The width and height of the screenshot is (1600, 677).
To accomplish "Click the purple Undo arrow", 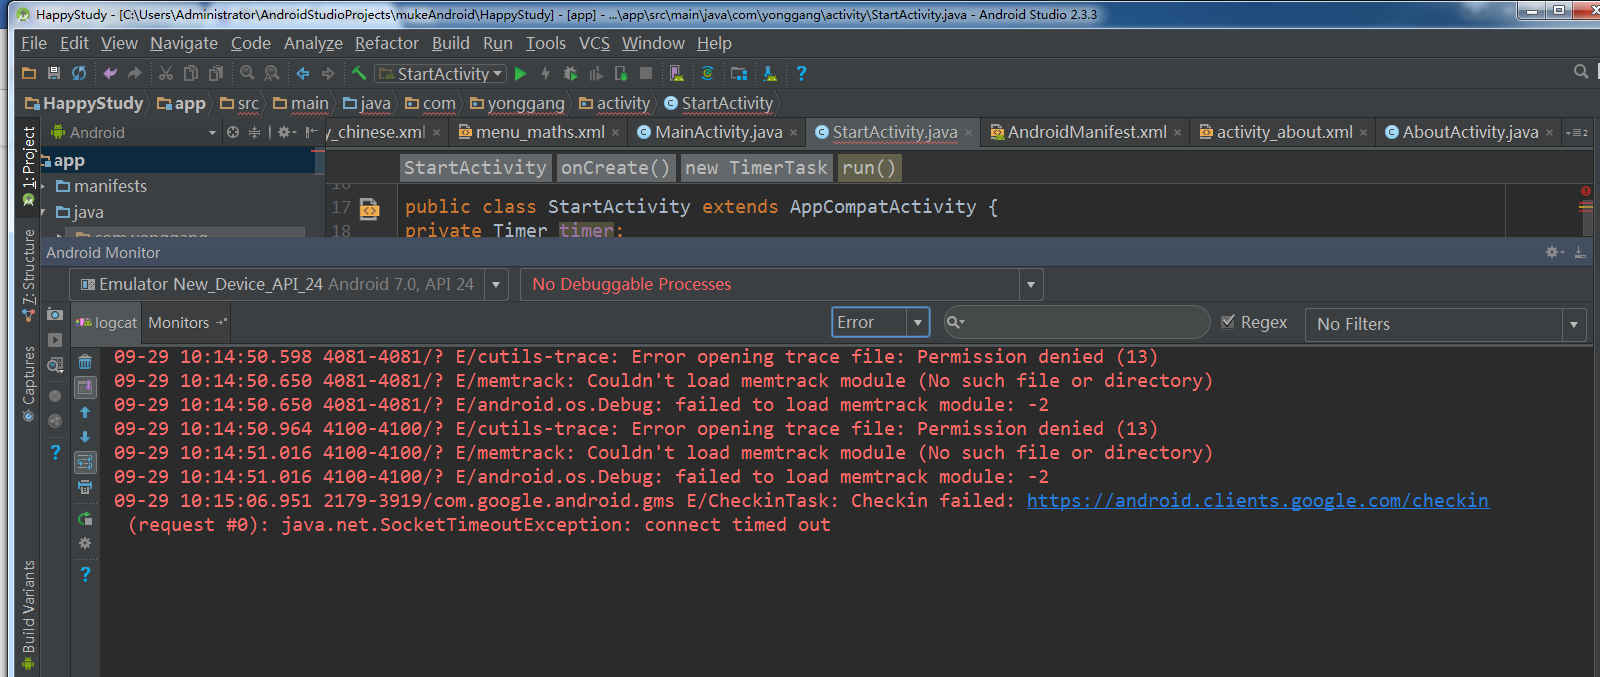I will click(110, 73).
